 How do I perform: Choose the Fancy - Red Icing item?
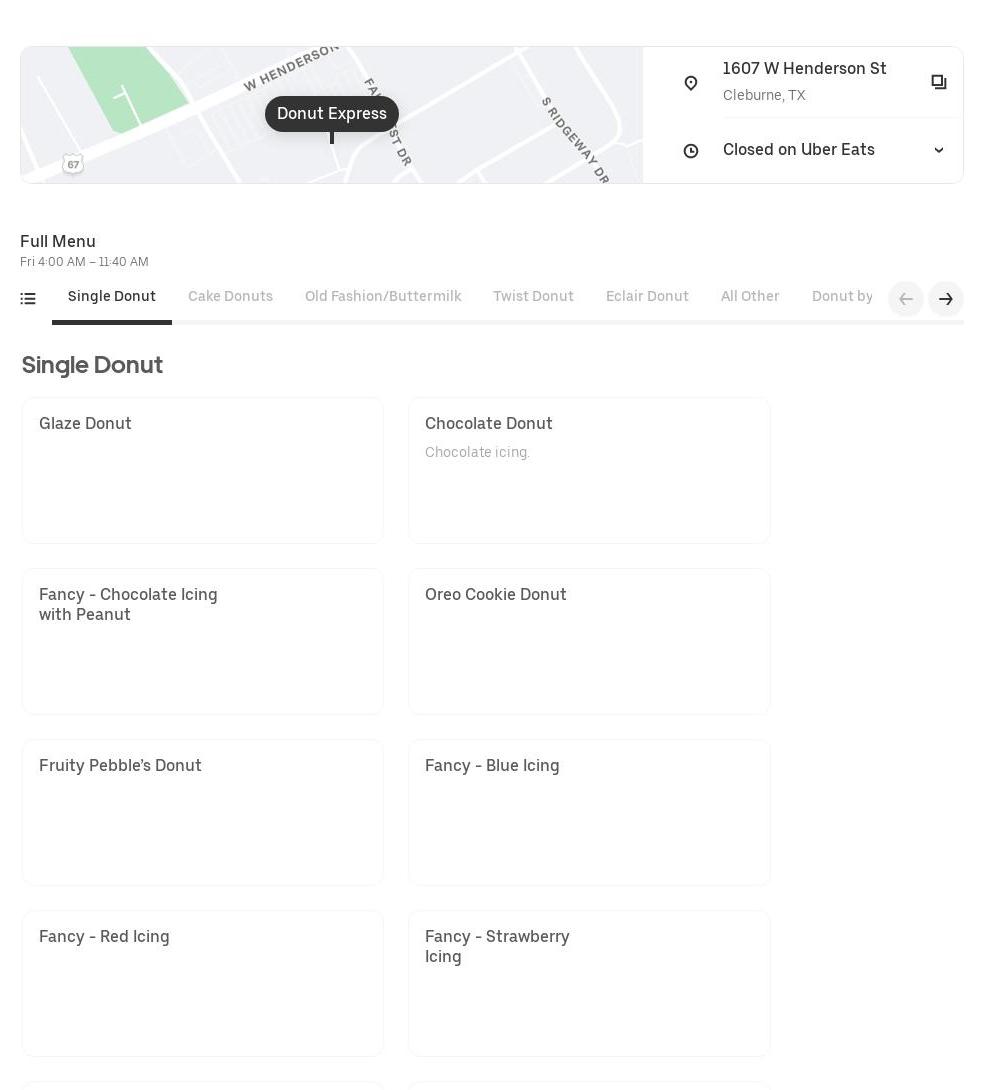[x=203, y=984]
